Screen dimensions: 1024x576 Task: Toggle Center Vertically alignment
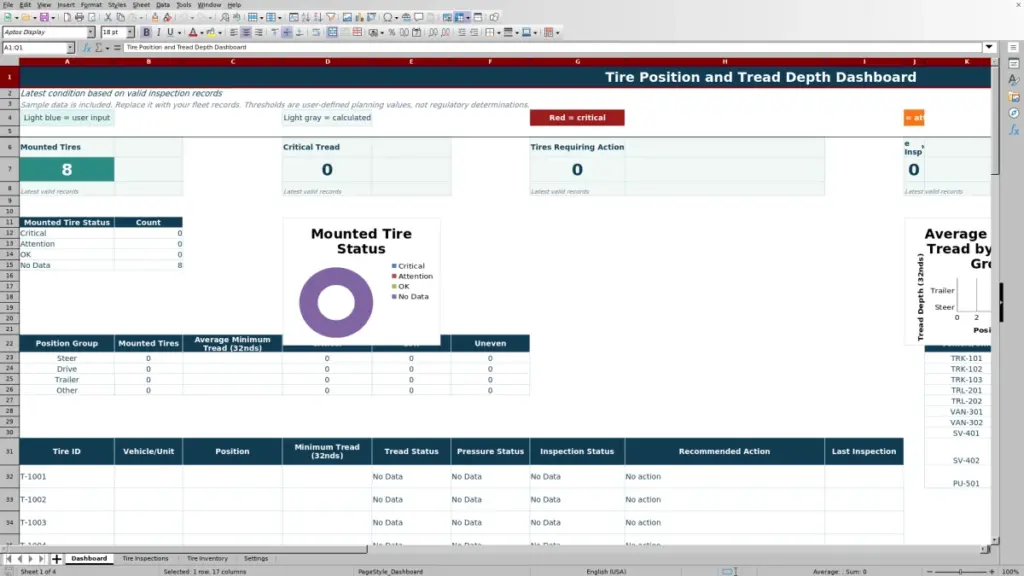[287, 32]
